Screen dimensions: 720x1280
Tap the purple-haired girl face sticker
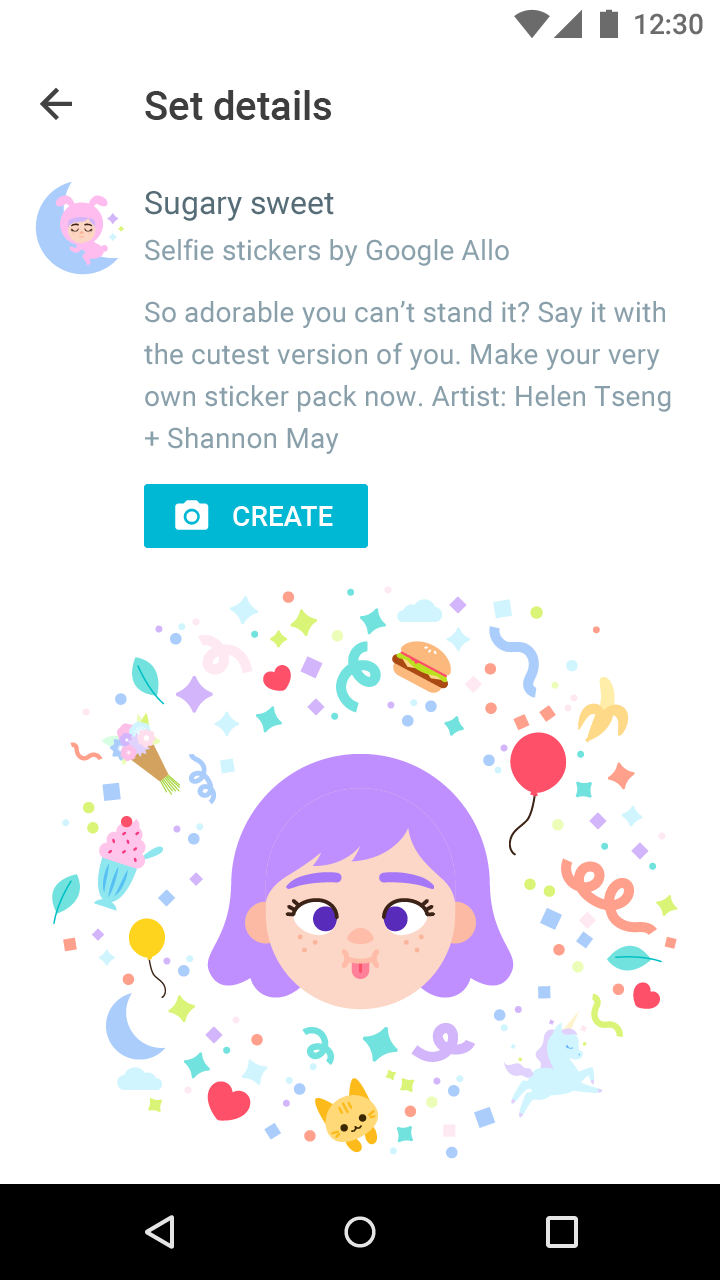(360, 890)
